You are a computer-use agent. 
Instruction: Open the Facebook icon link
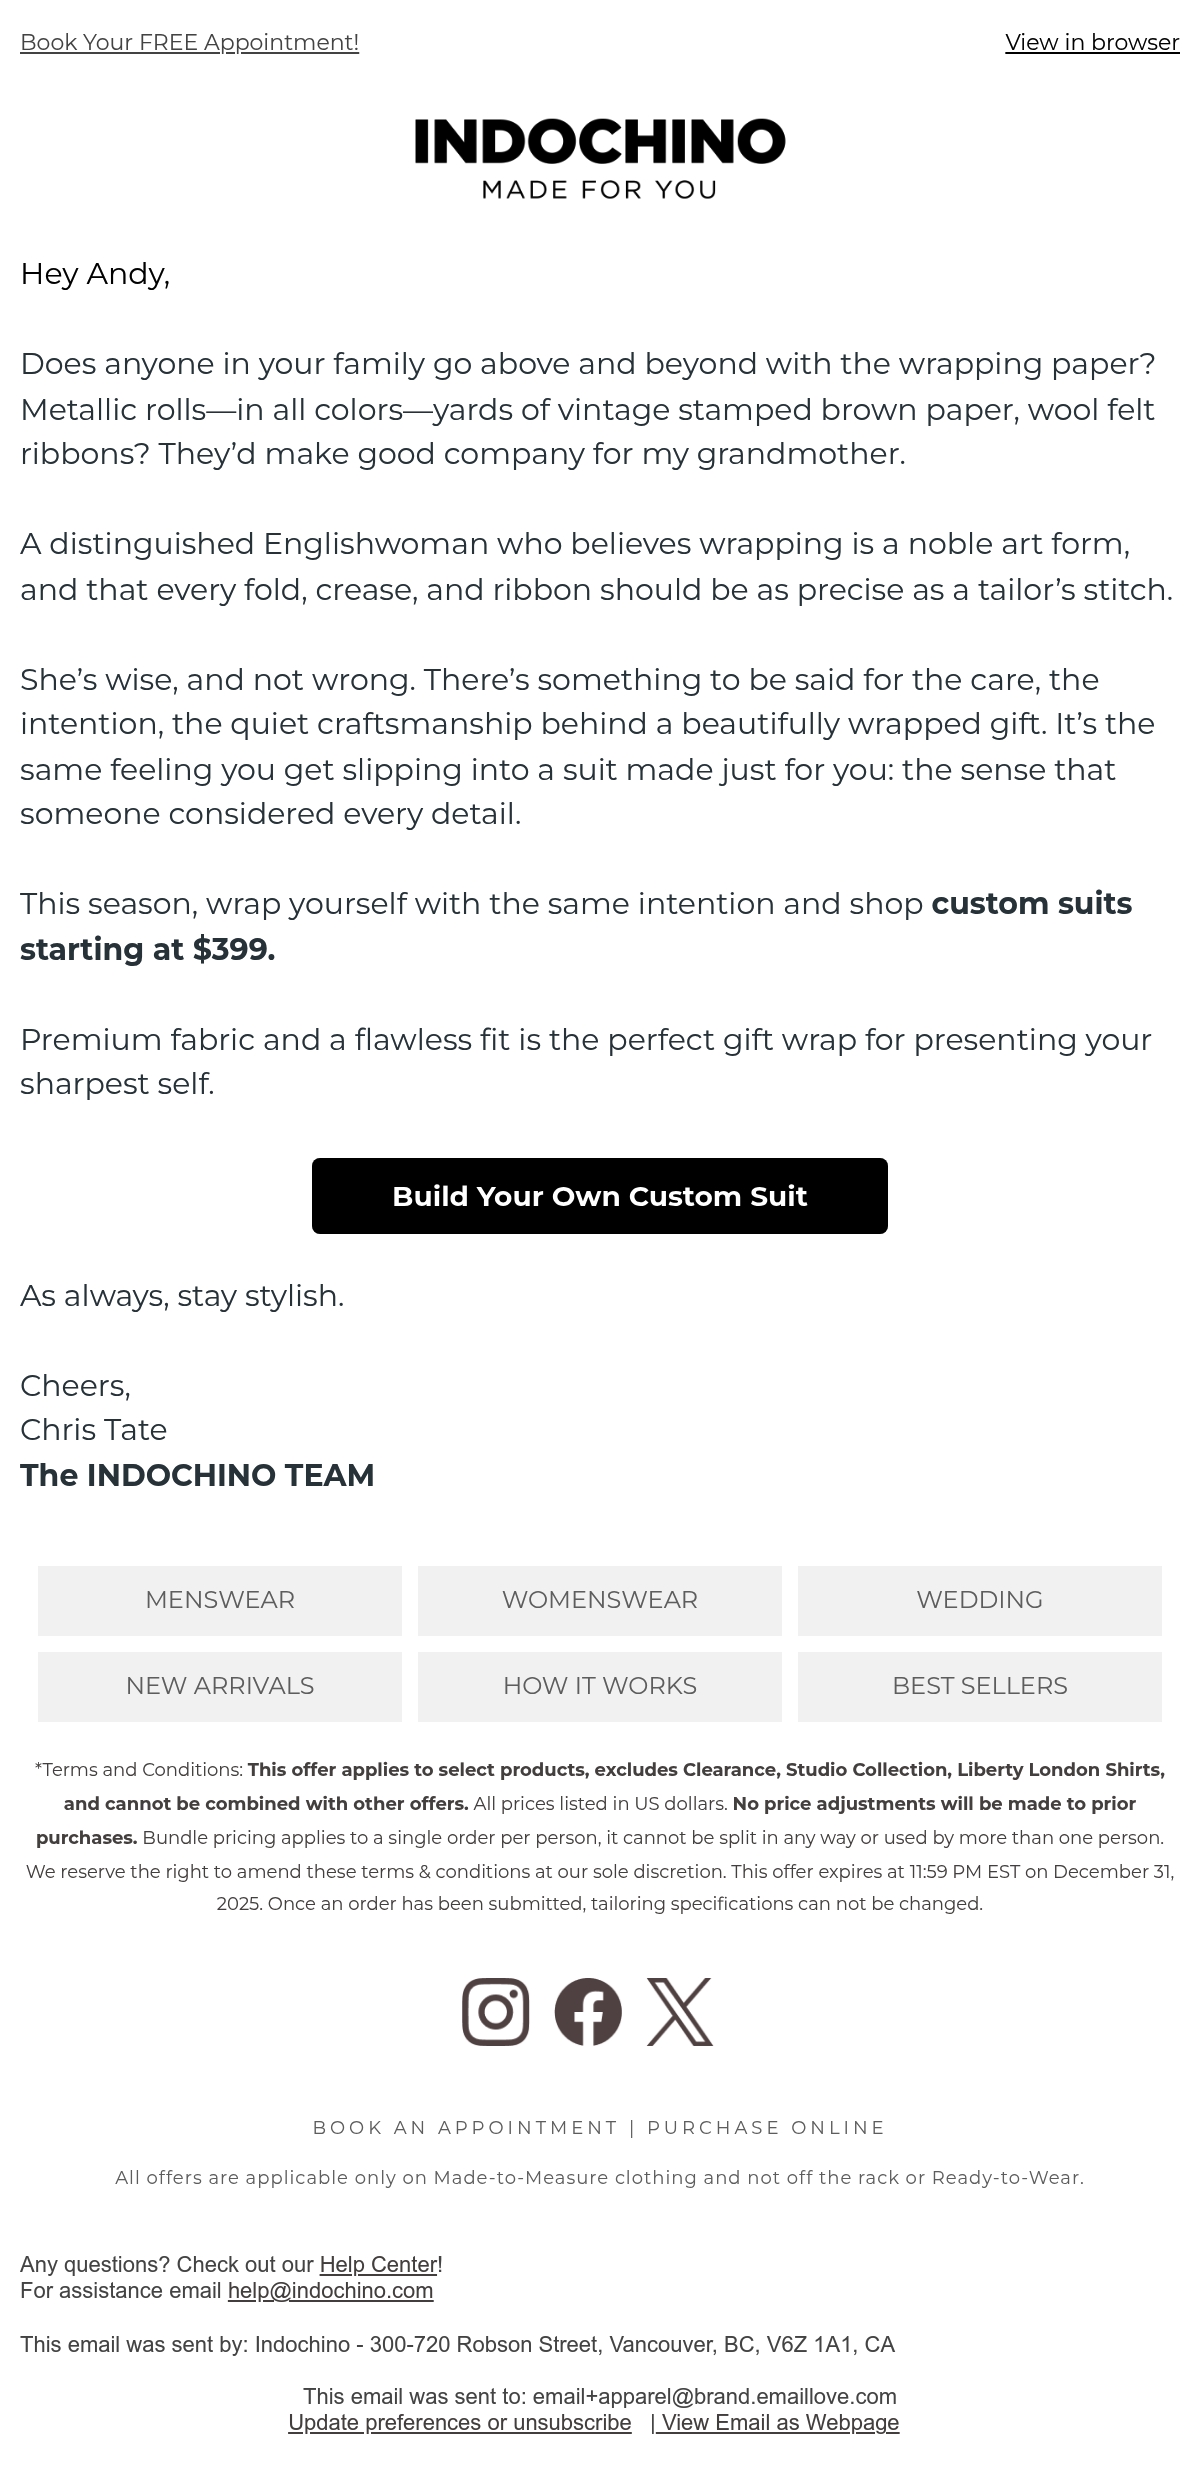click(x=588, y=2011)
